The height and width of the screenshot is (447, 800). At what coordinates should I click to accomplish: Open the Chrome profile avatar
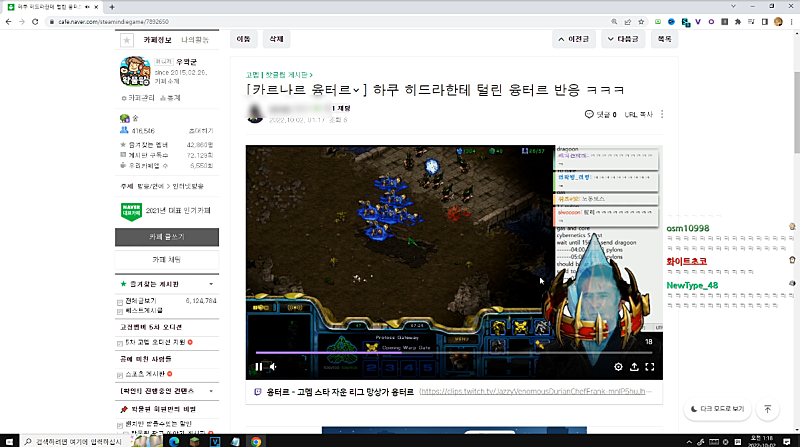coord(778,22)
